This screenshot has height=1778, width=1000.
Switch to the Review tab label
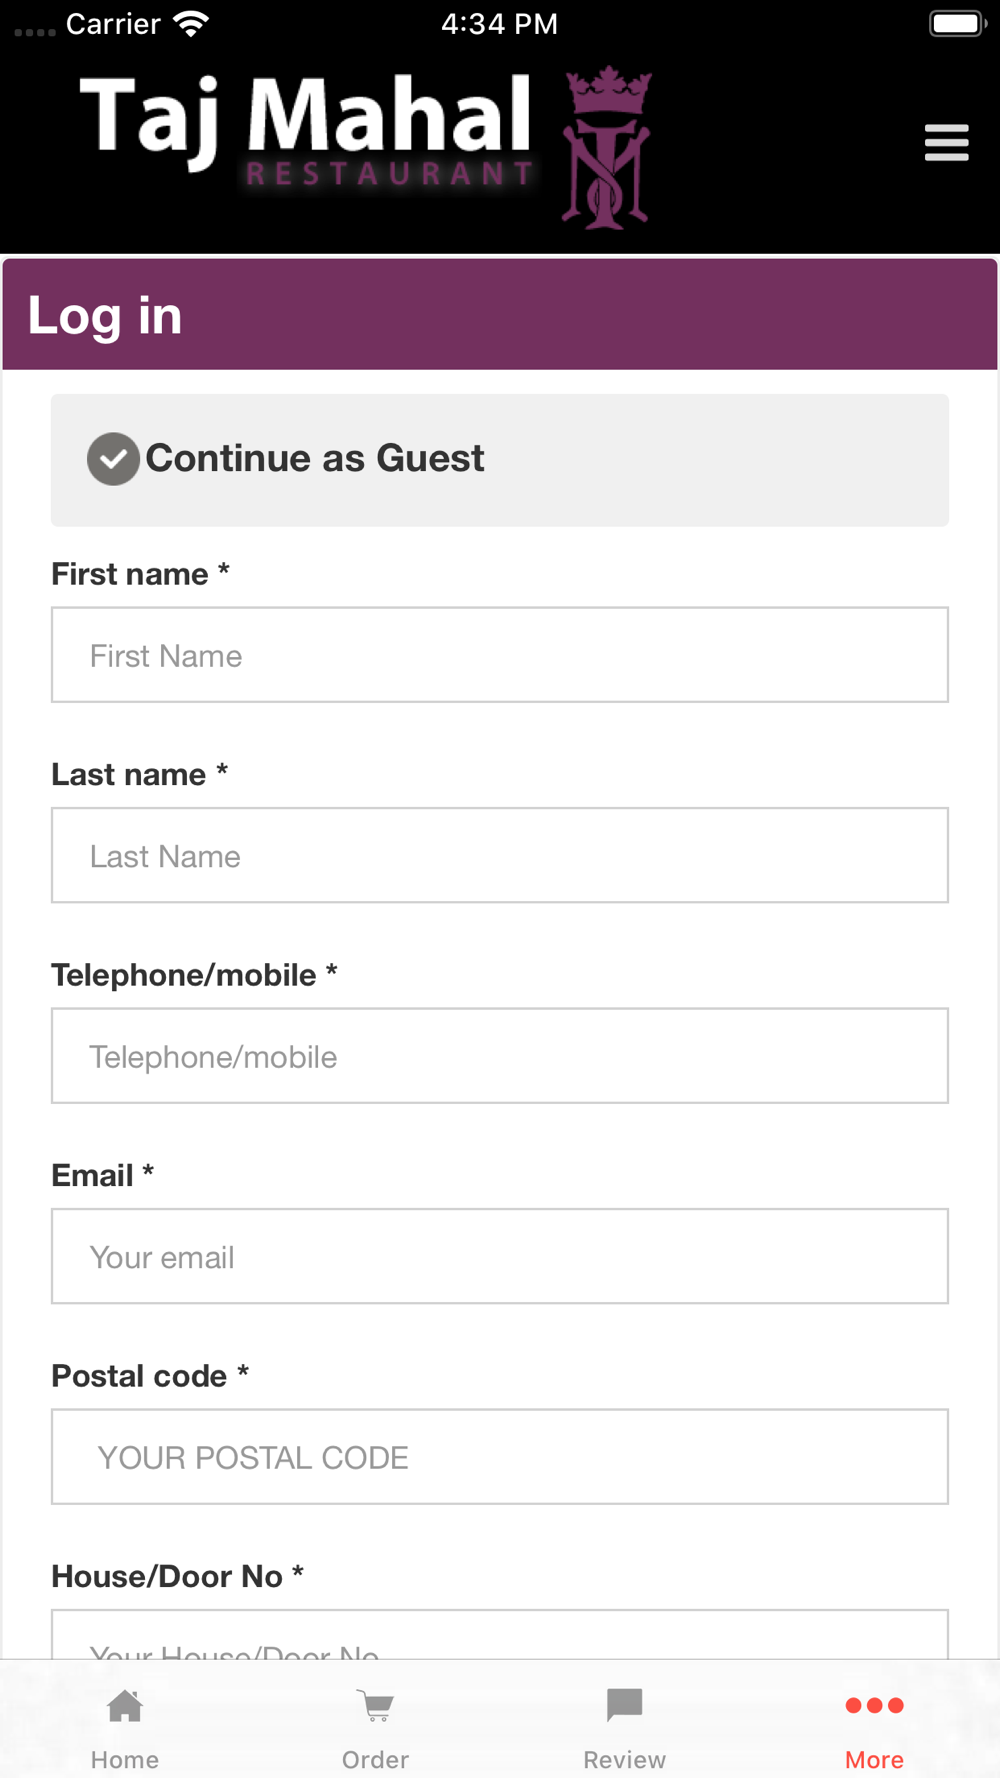point(625,1760)
